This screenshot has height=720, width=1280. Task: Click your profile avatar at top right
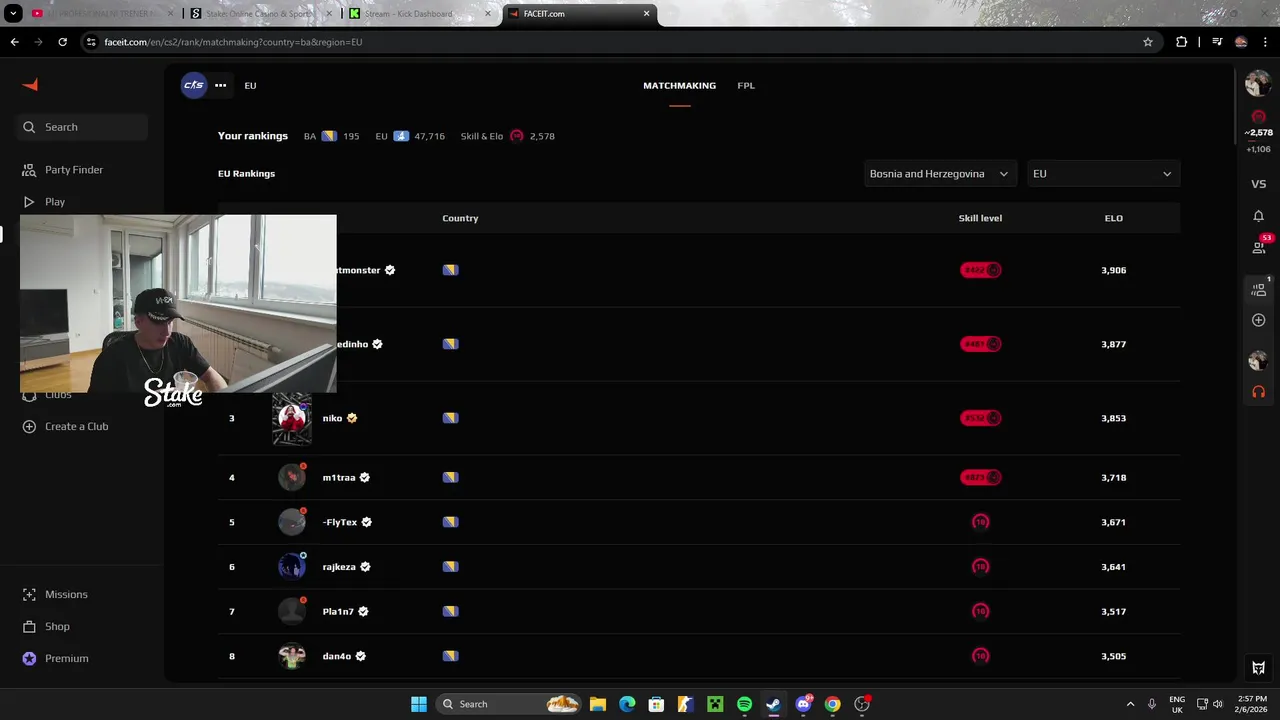(1258, 85)
